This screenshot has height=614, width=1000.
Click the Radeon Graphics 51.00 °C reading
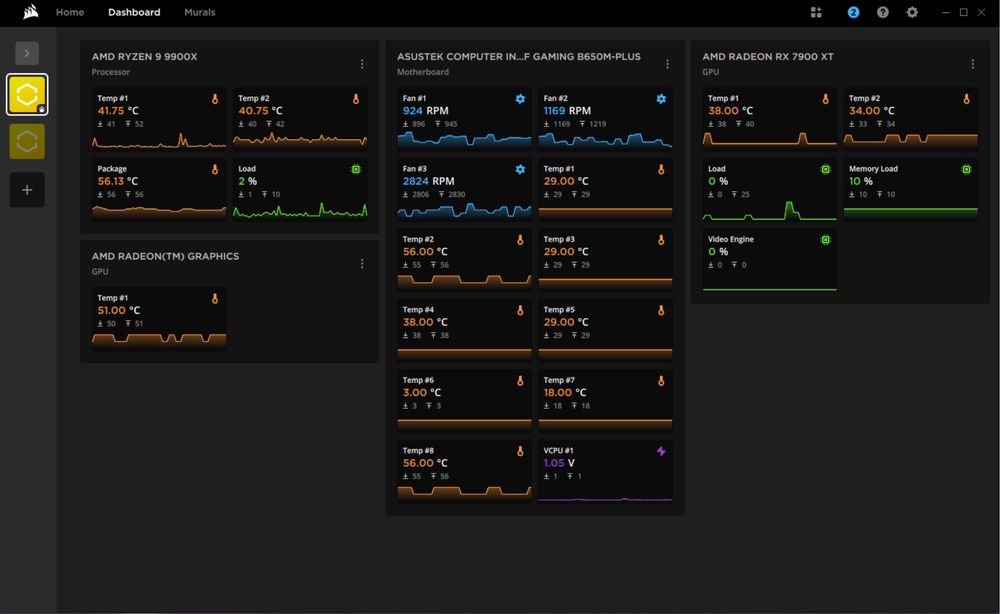point(119,311)
